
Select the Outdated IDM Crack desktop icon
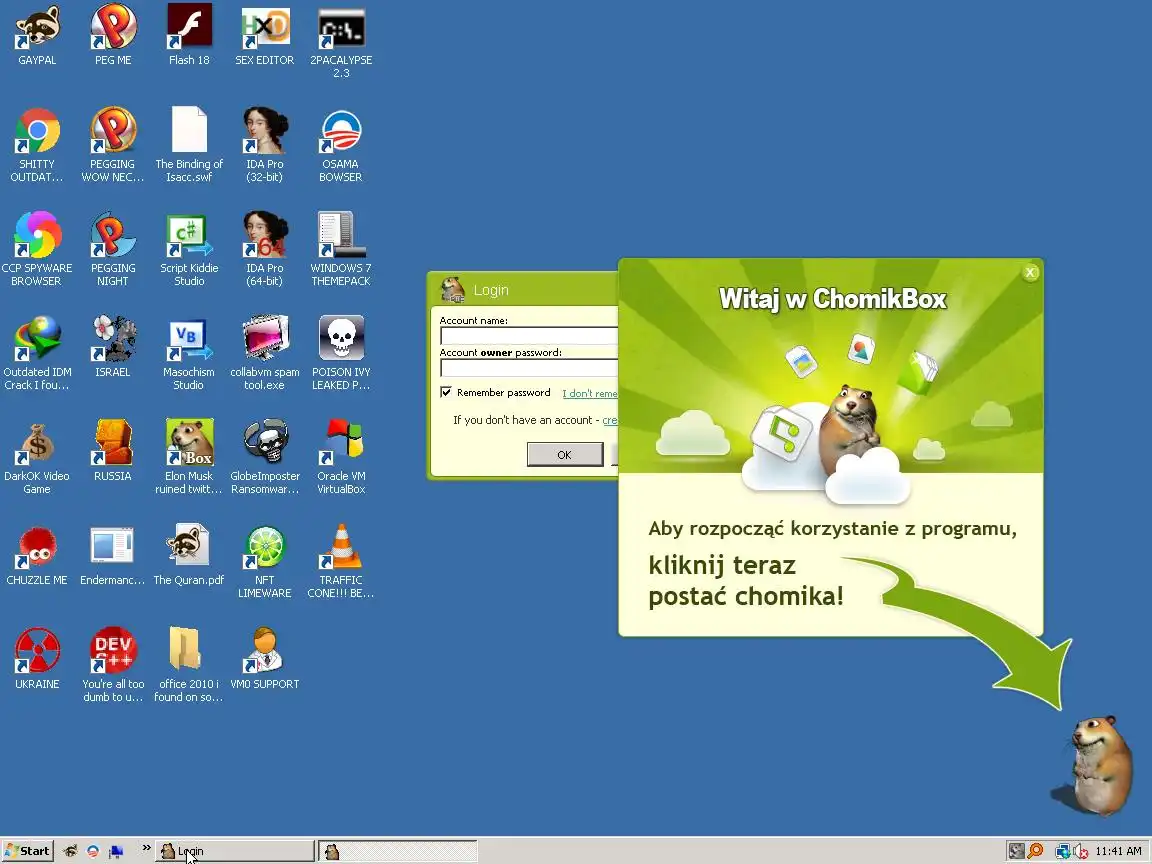tap(37, 353)
